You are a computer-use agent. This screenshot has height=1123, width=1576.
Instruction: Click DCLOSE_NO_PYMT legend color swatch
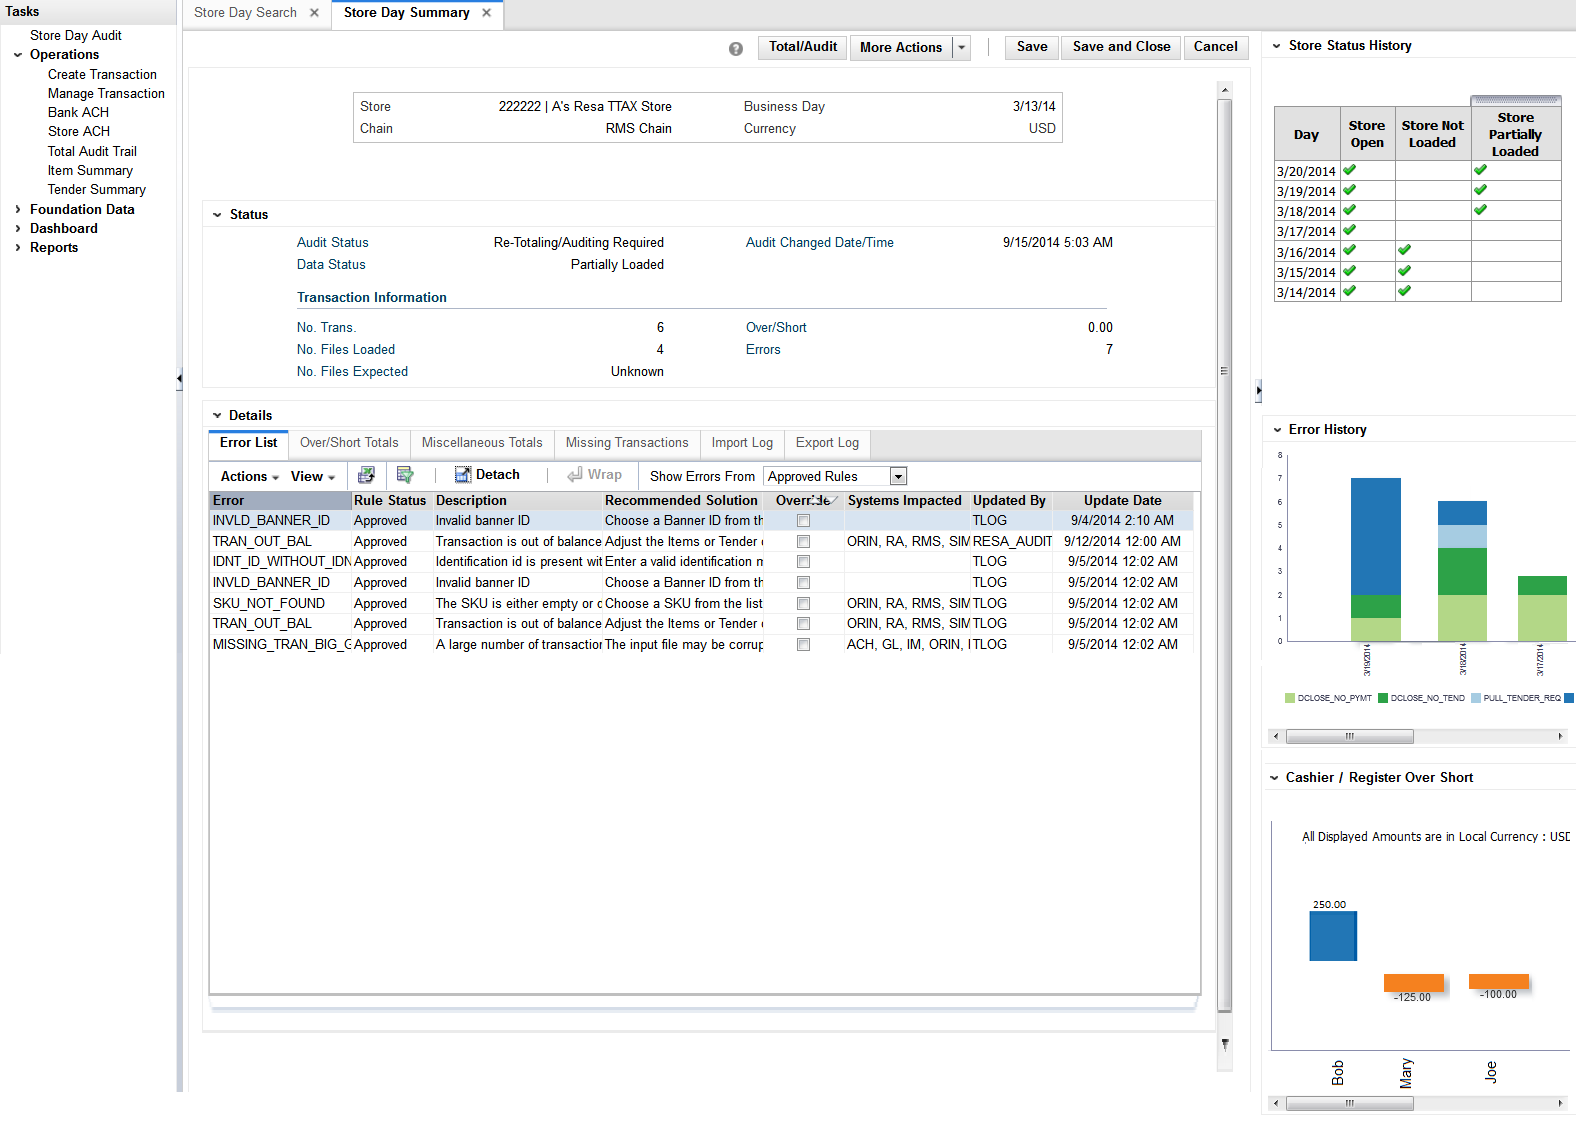pyautogui.click(x=1290, y=698)
